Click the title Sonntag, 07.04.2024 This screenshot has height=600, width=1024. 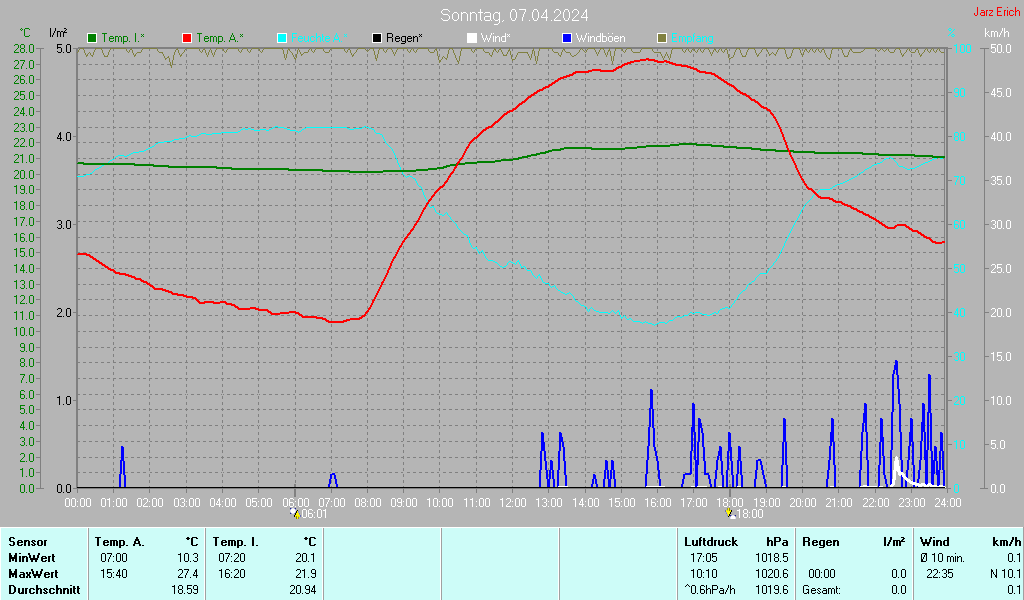click(514, 15)
